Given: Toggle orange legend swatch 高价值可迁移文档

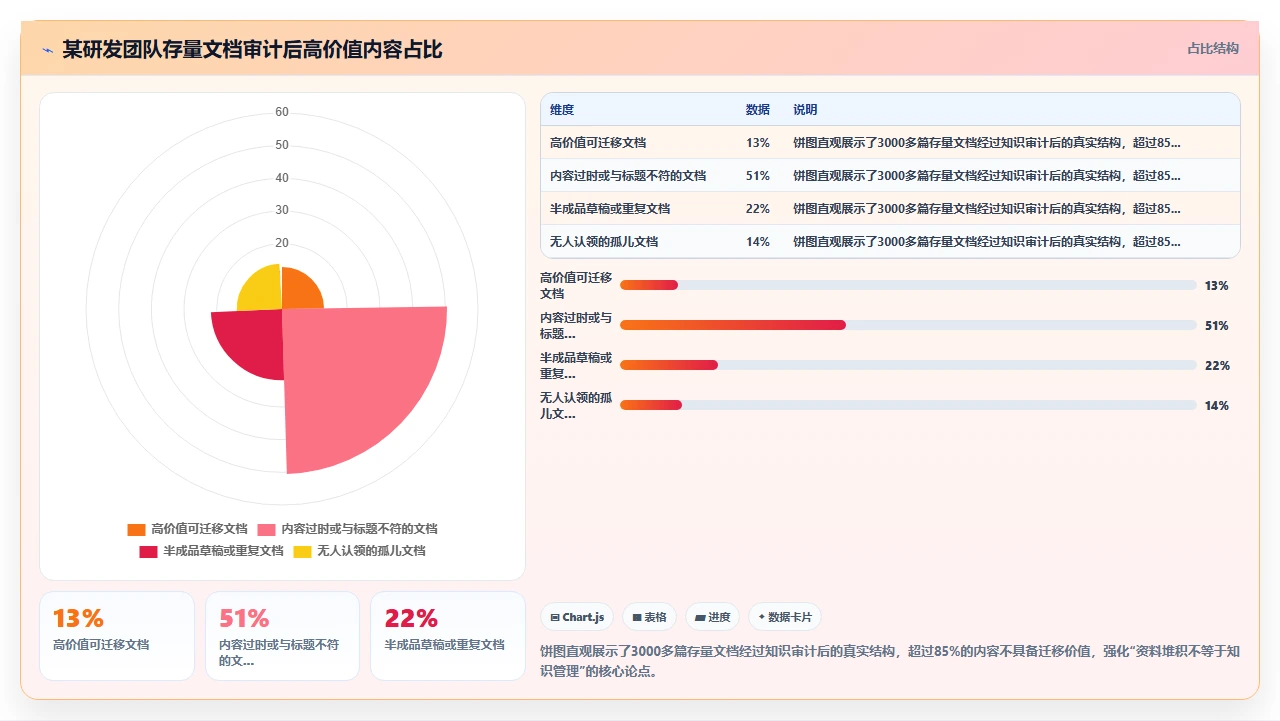Looking at the screenshot, I should tap(136, 529).
